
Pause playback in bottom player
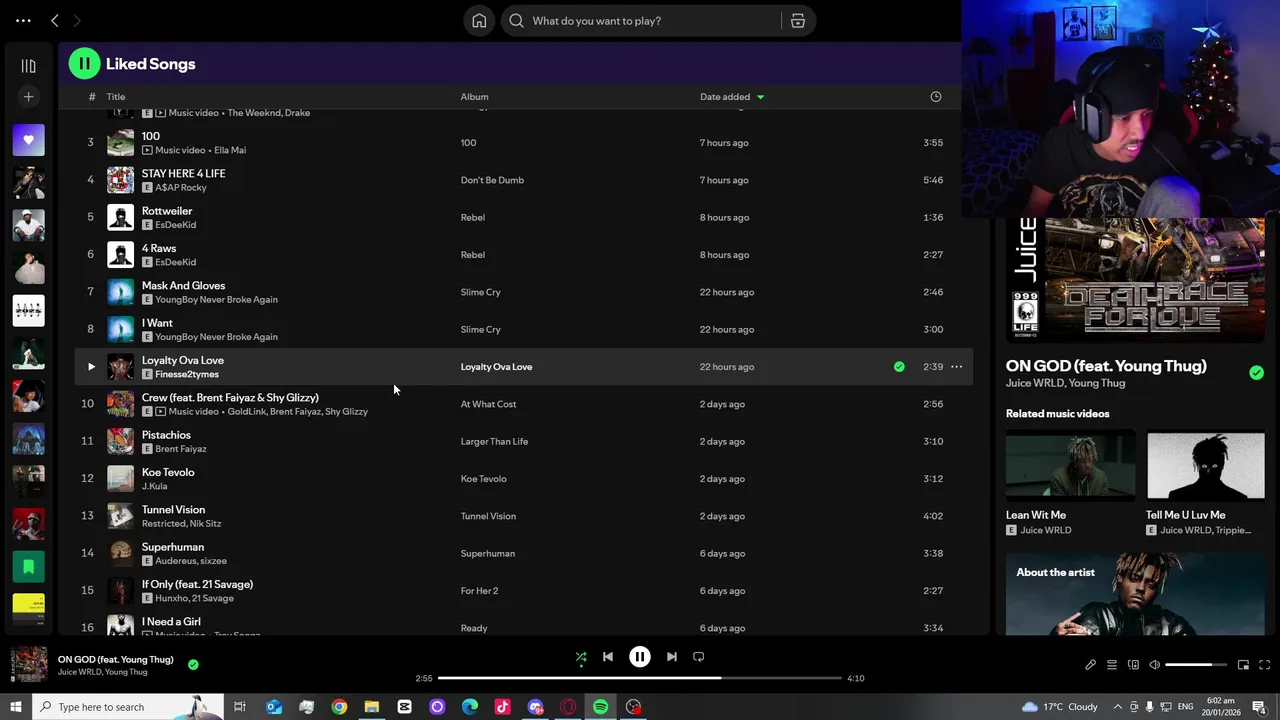click(x=640, y=657)
